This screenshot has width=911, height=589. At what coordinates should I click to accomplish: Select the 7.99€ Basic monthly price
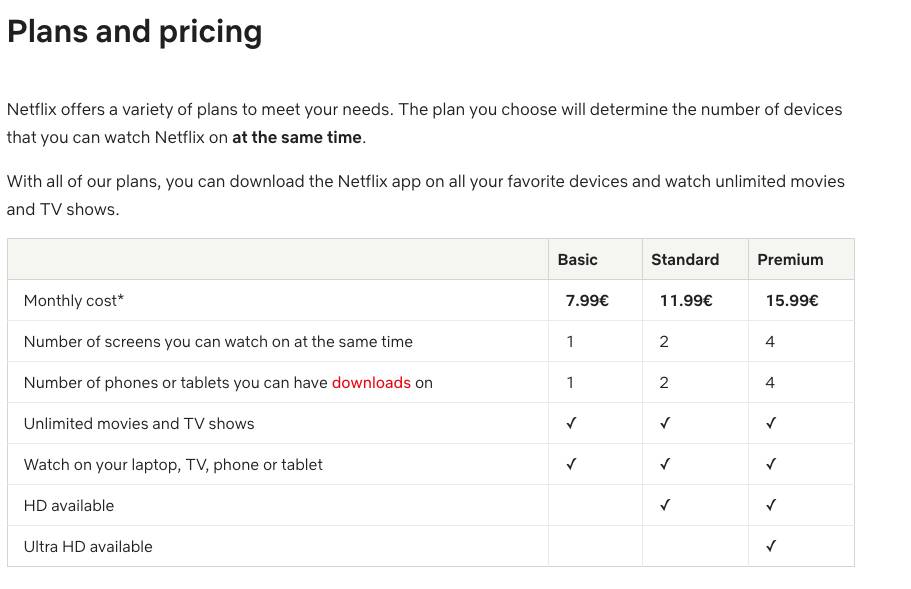pyautogui.click(x=587, y=301)
